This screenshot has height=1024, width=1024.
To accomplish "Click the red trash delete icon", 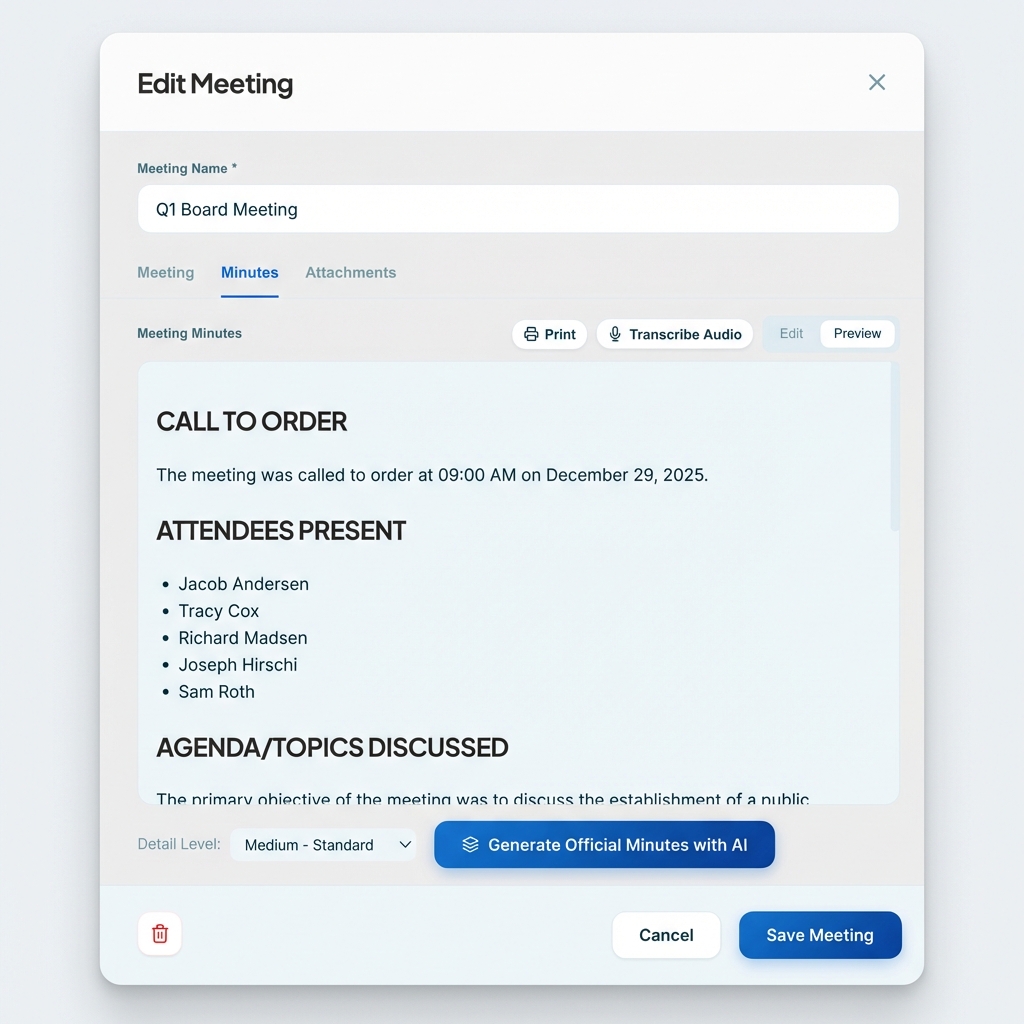I will coord(159,933).
